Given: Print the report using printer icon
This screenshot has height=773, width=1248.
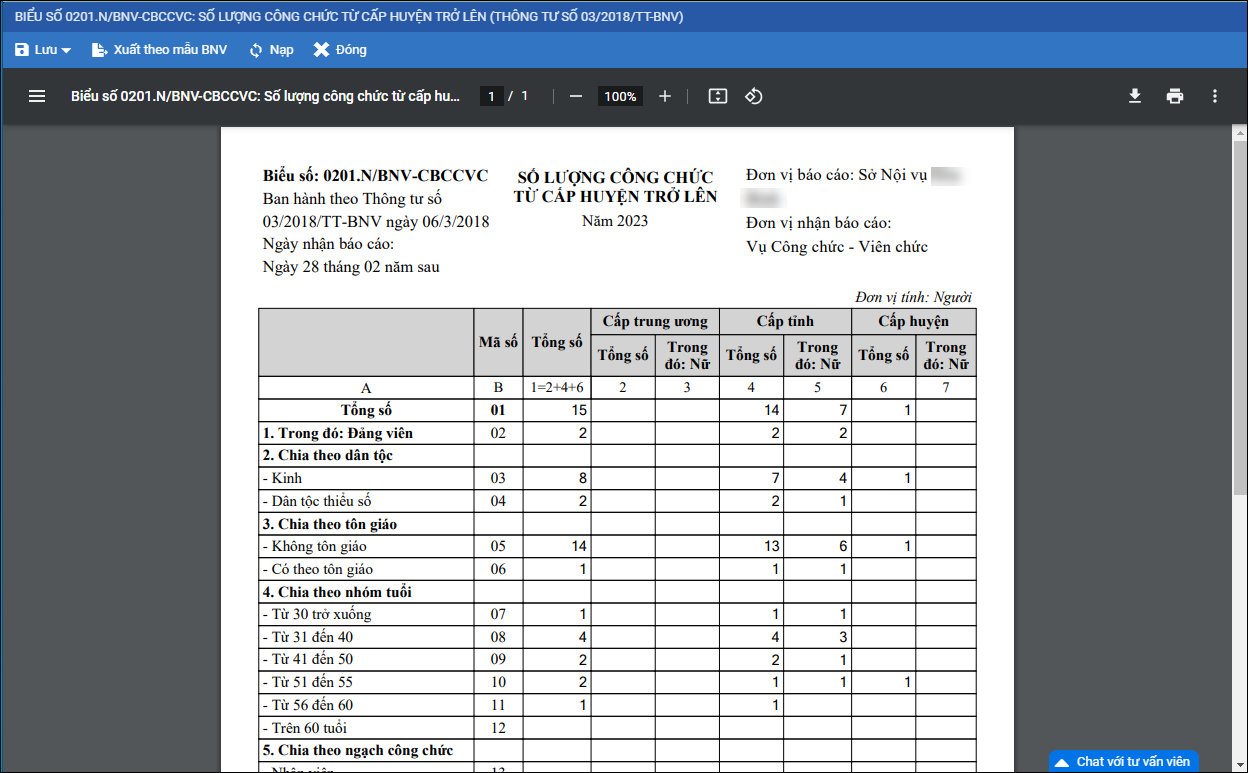Looking at the screenshot, I should coord(1175,96).
